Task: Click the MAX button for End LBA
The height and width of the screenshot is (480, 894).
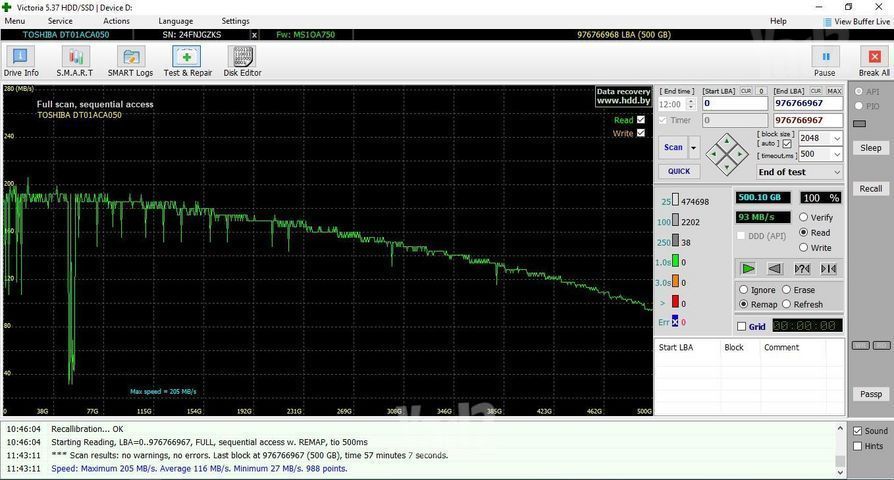Action: point(834,91)
